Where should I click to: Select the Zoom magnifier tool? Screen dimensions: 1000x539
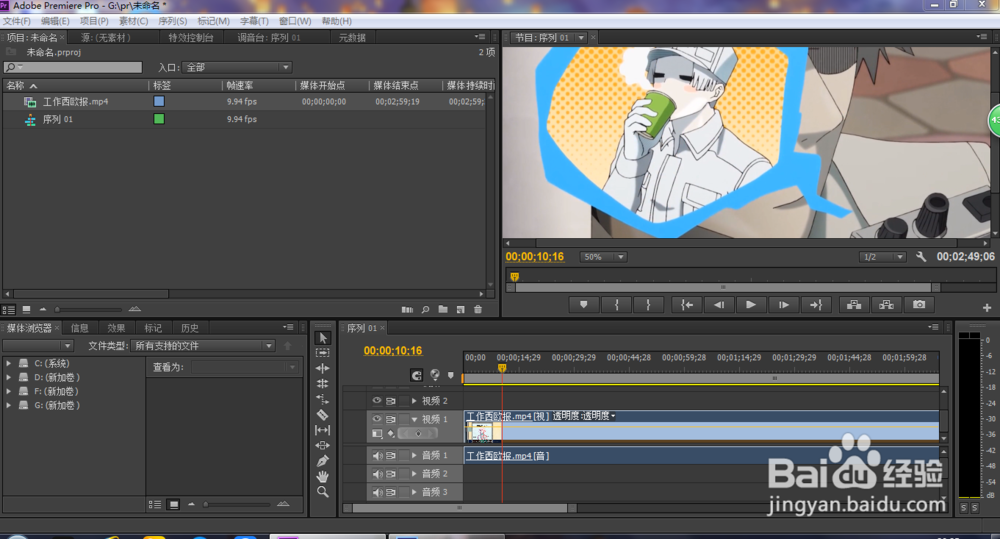click(323, 492)
